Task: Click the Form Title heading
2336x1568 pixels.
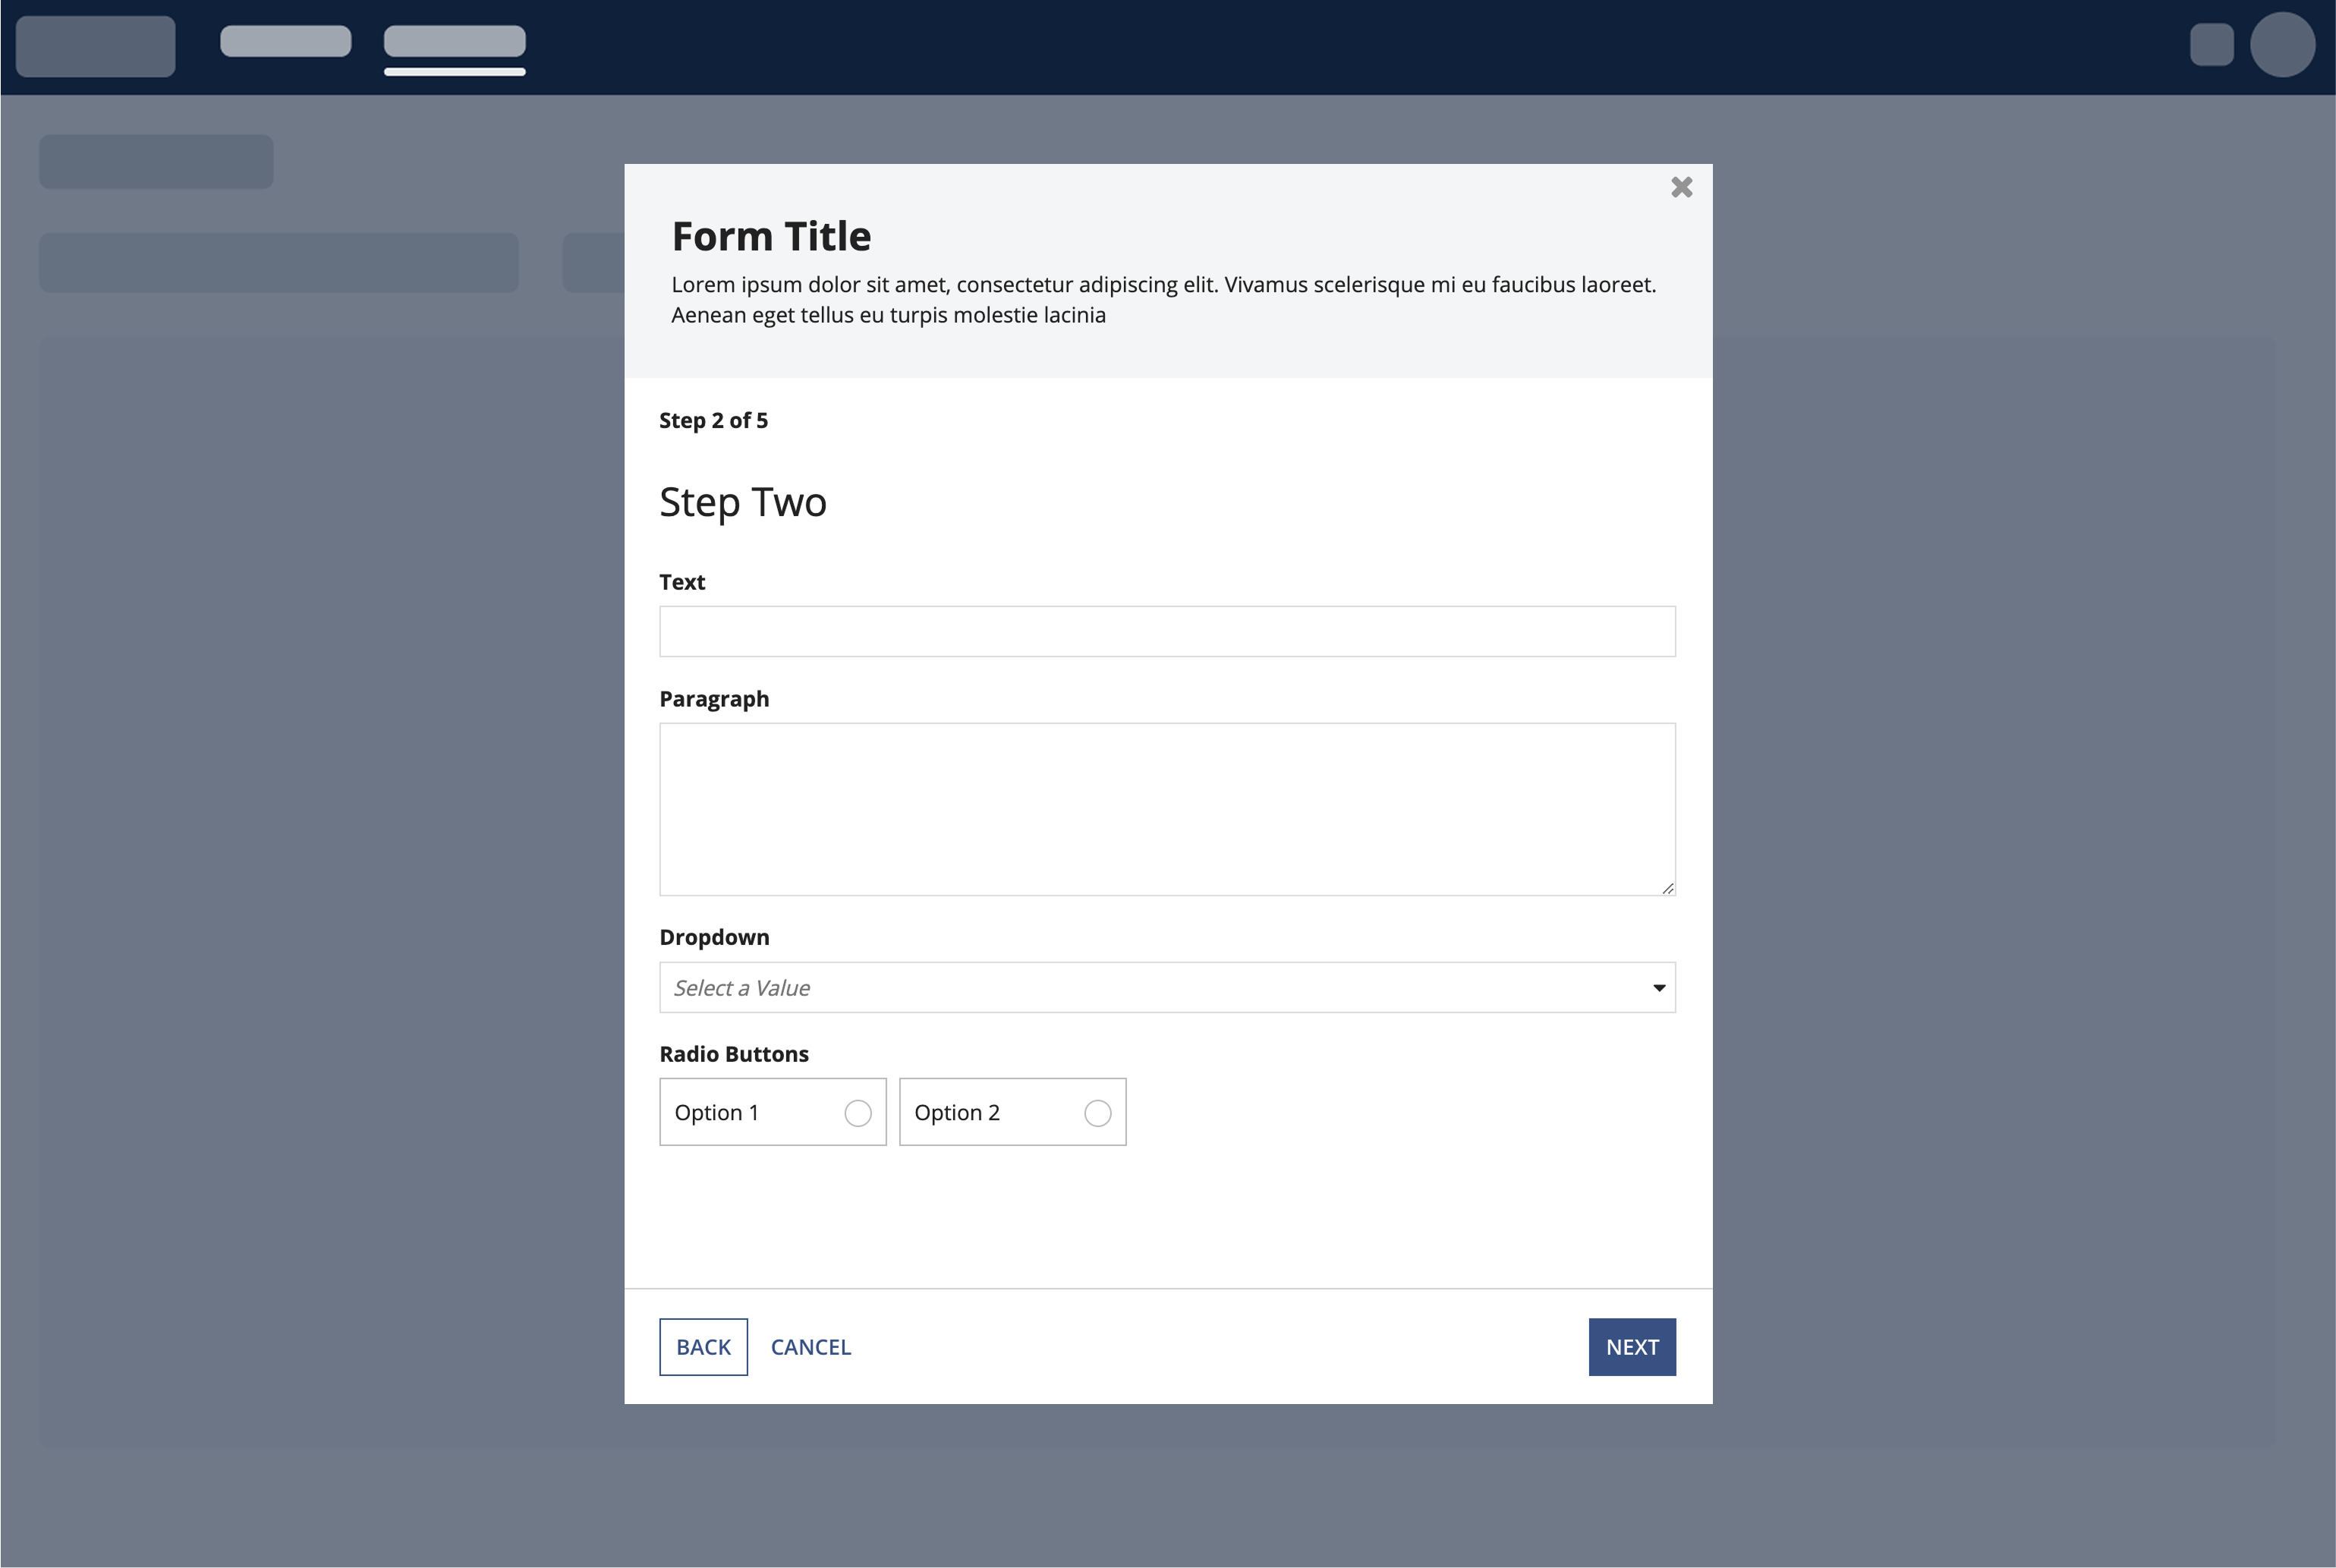Action: pos(771,237)
